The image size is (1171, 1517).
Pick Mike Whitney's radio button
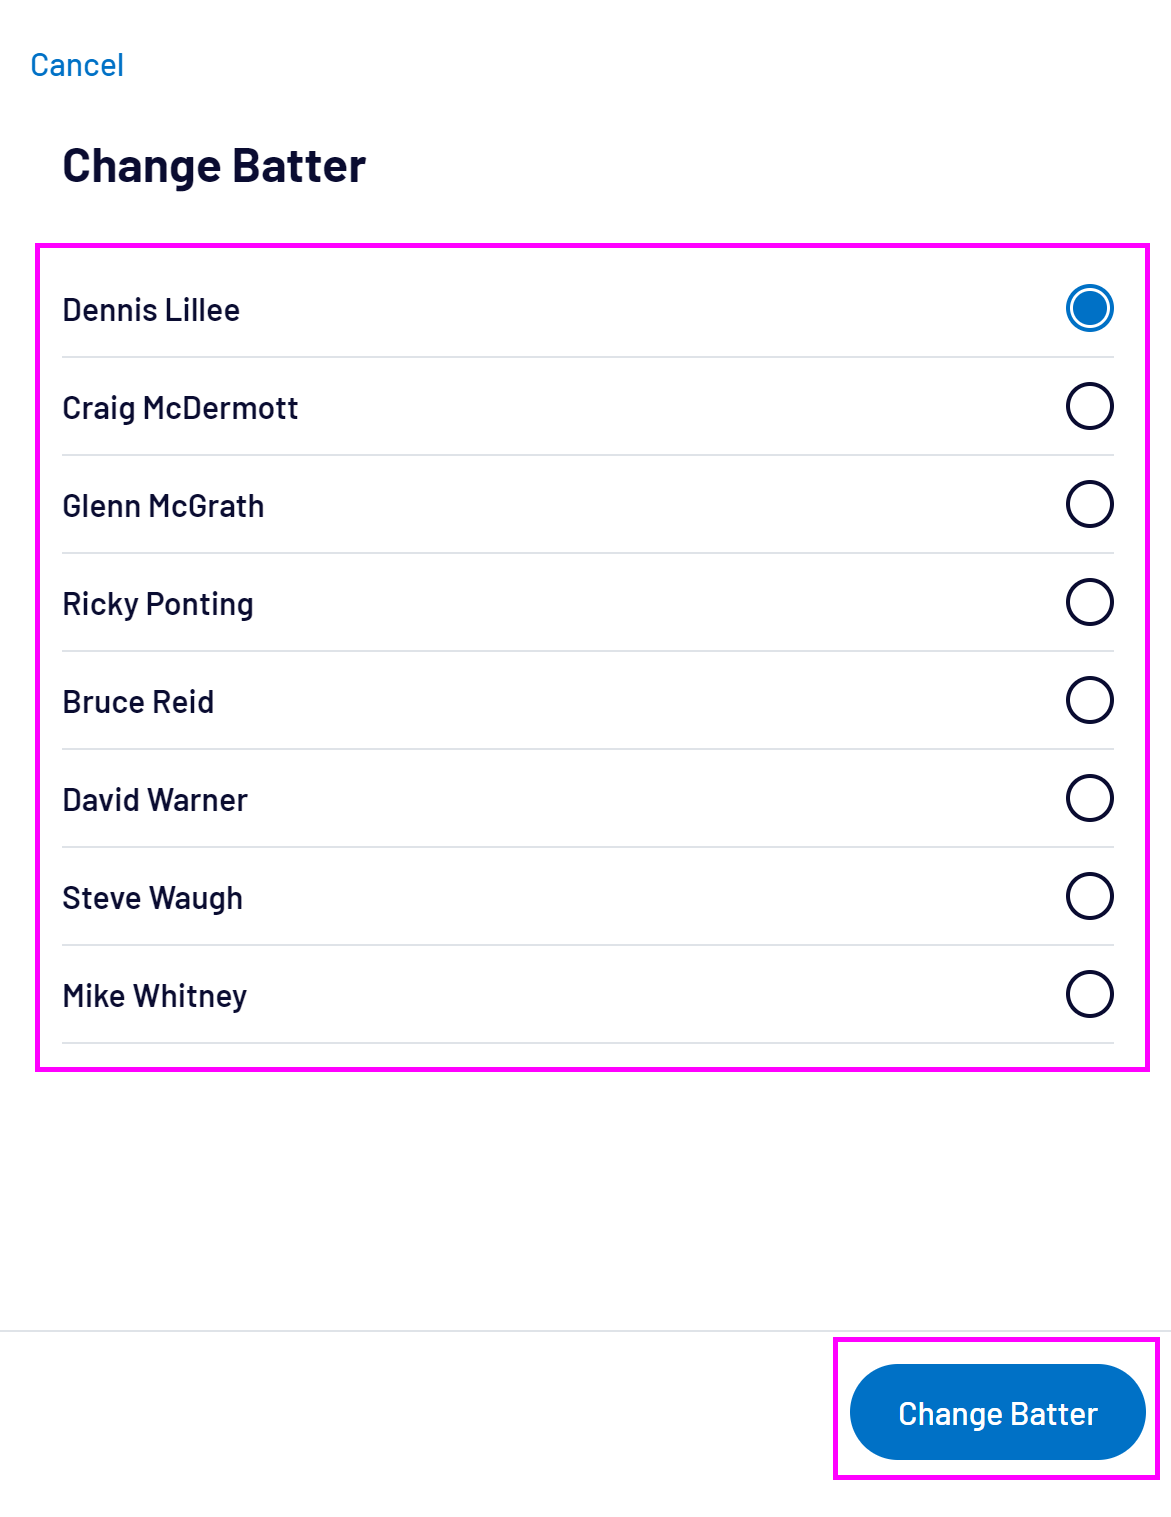(1089, 994)
